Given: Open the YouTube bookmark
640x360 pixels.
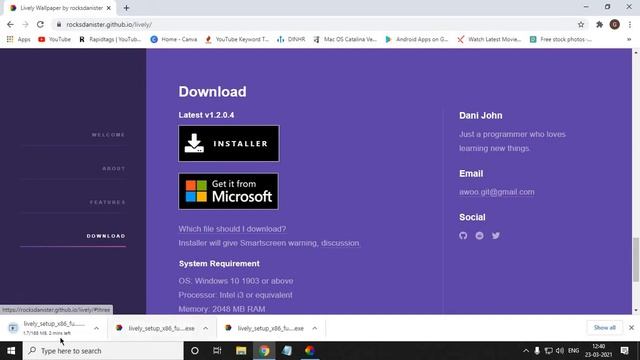Looking at the screenshot, I should click(54, 39).
